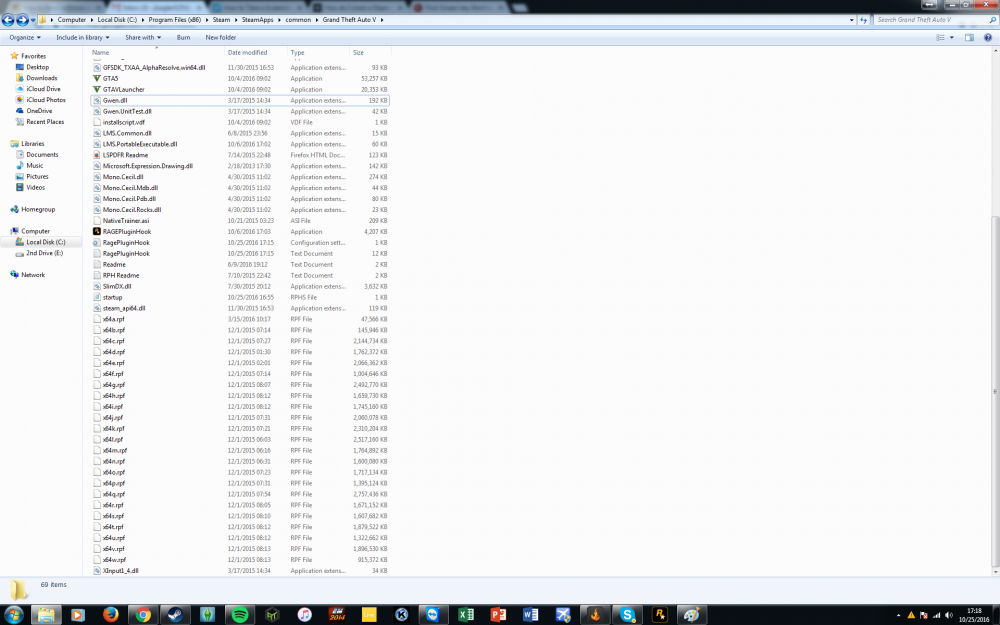Open Spotify from the taskbar
Viewport: 1000px width, 625px height.
(240, 615)
